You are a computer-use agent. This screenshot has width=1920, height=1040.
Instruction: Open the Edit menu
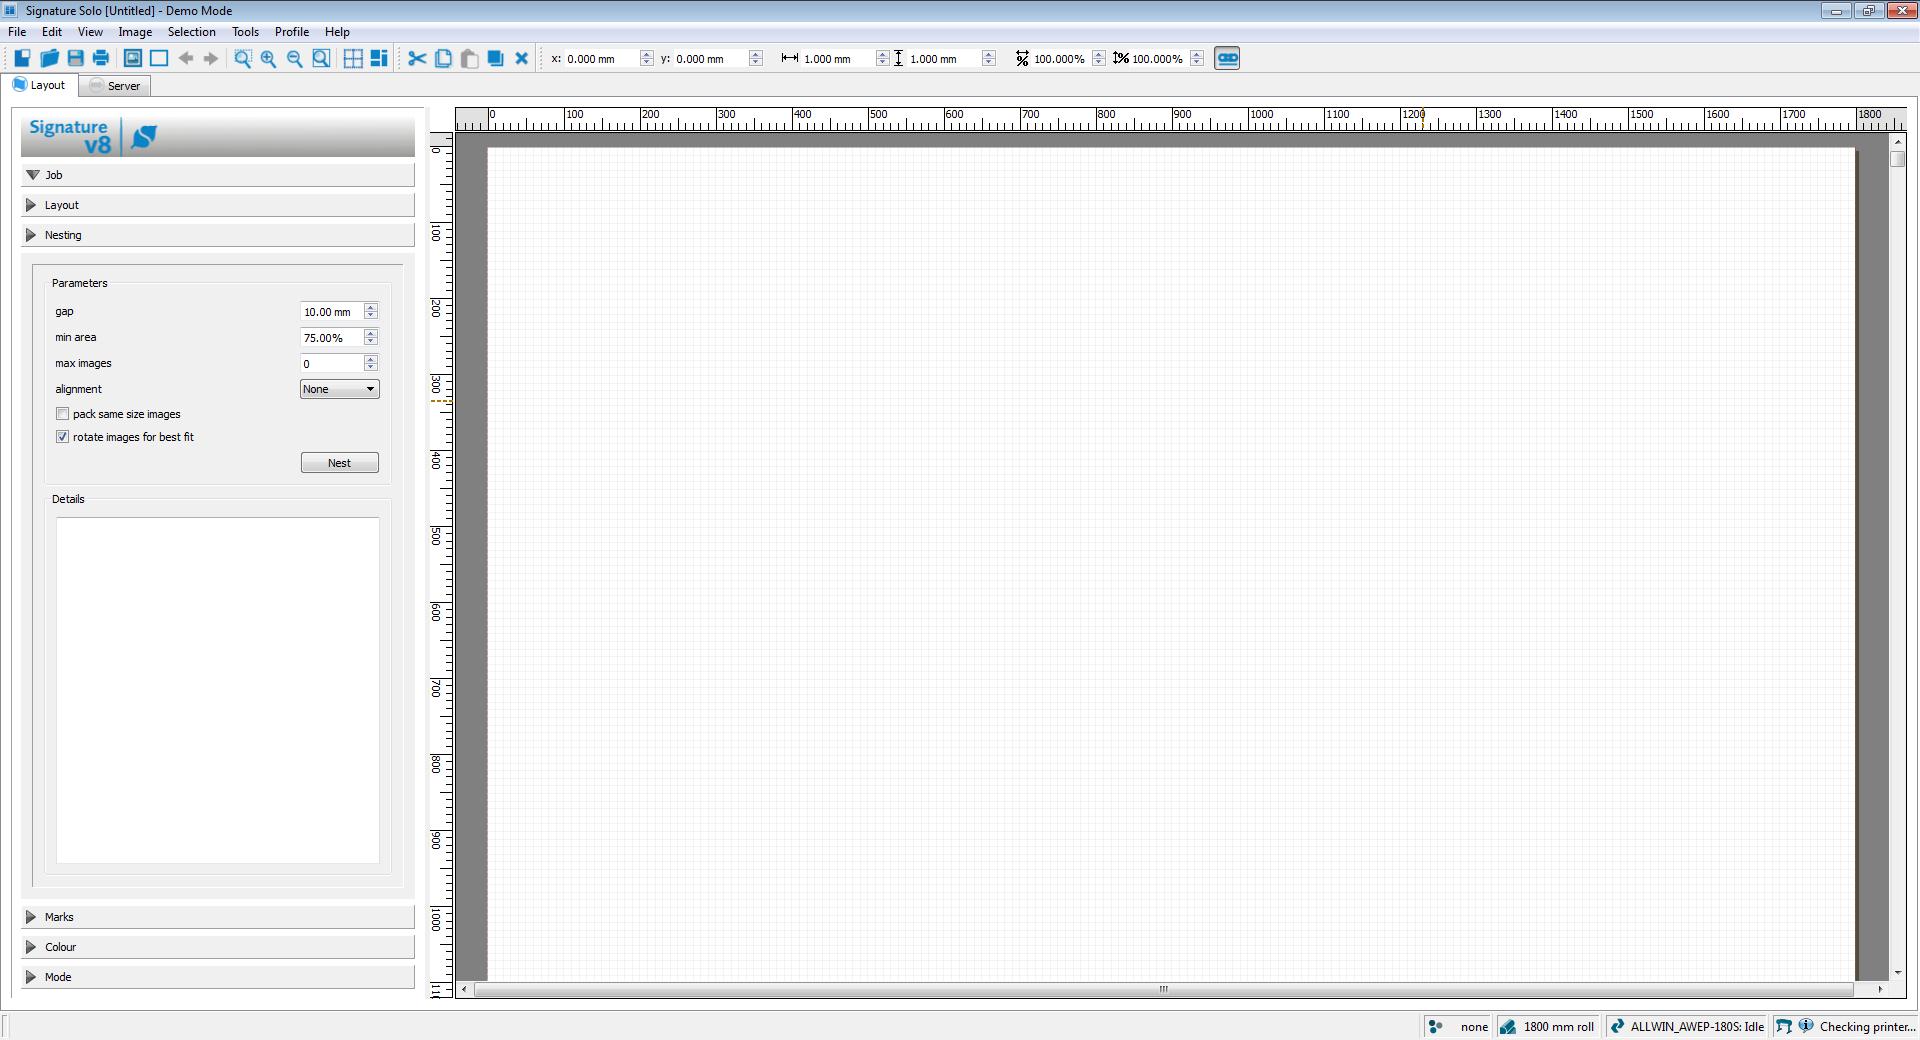tap(52, 32)
